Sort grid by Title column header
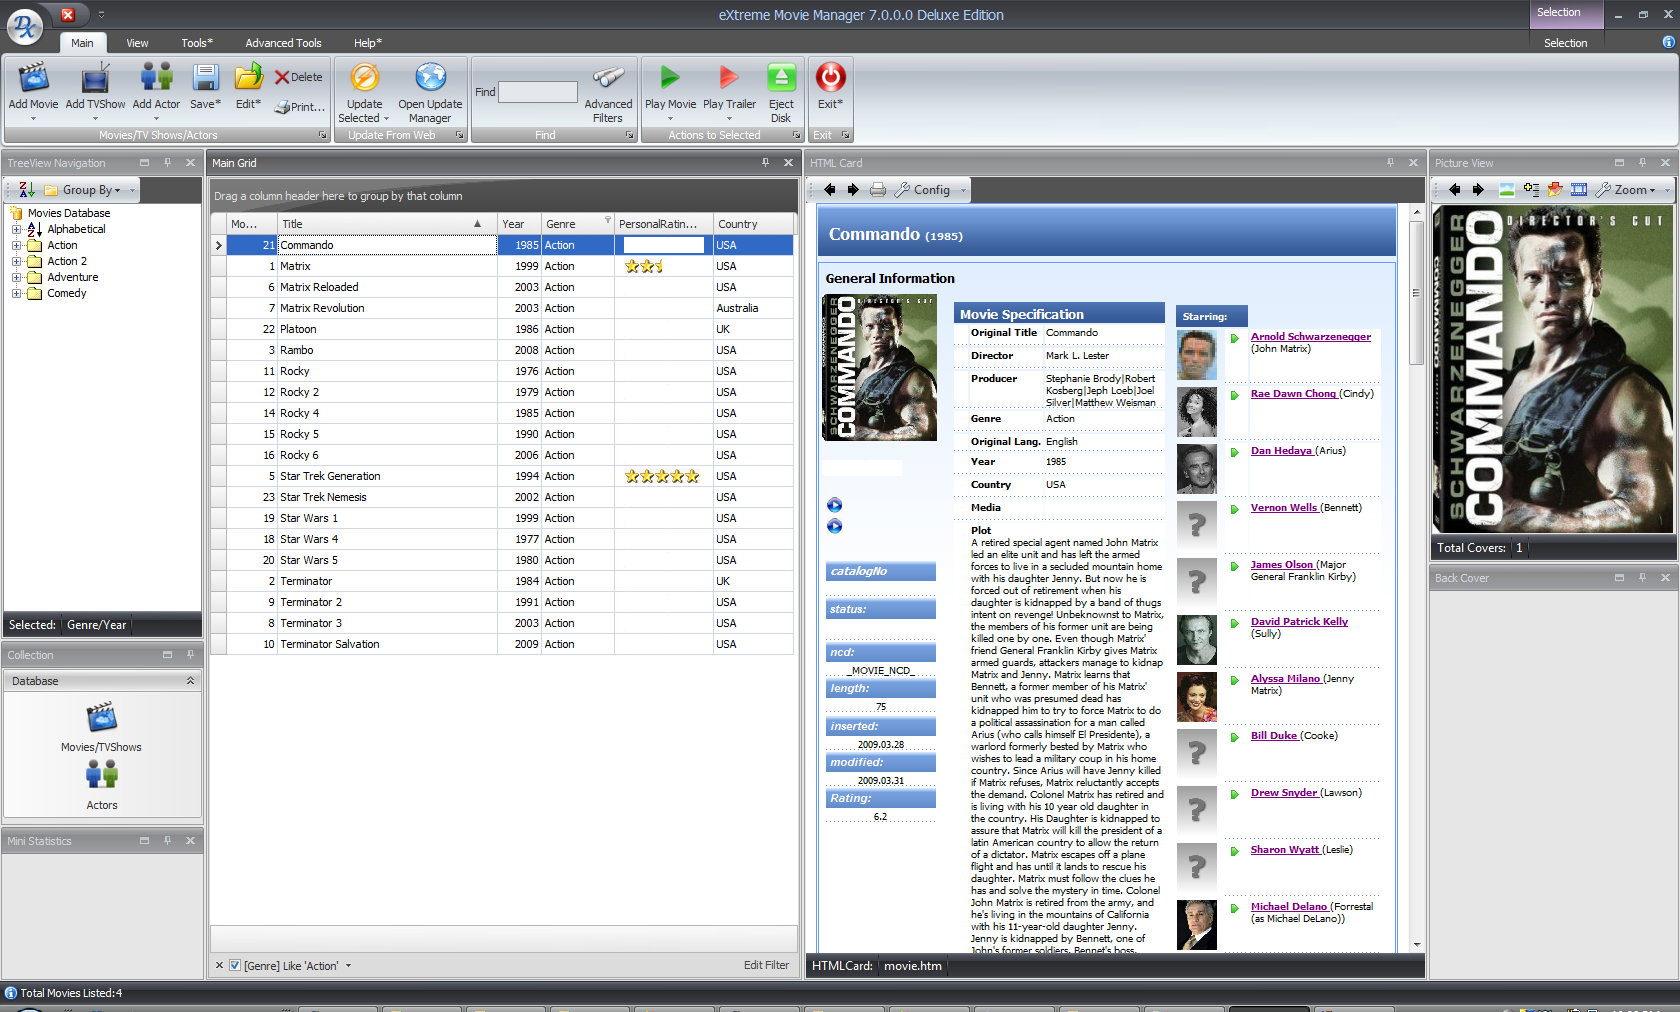The height and width of the screenshot is (1012, 1680). pyautogui.click(x=386, y=224)
